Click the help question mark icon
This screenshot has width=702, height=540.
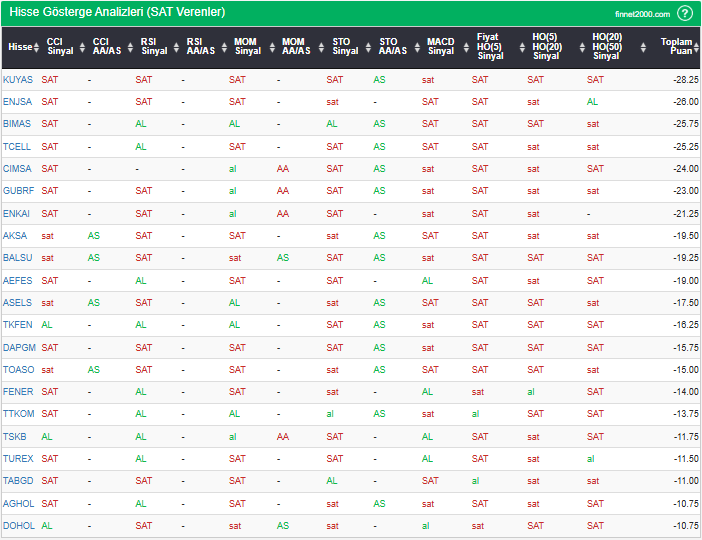(x=685, y=13)
